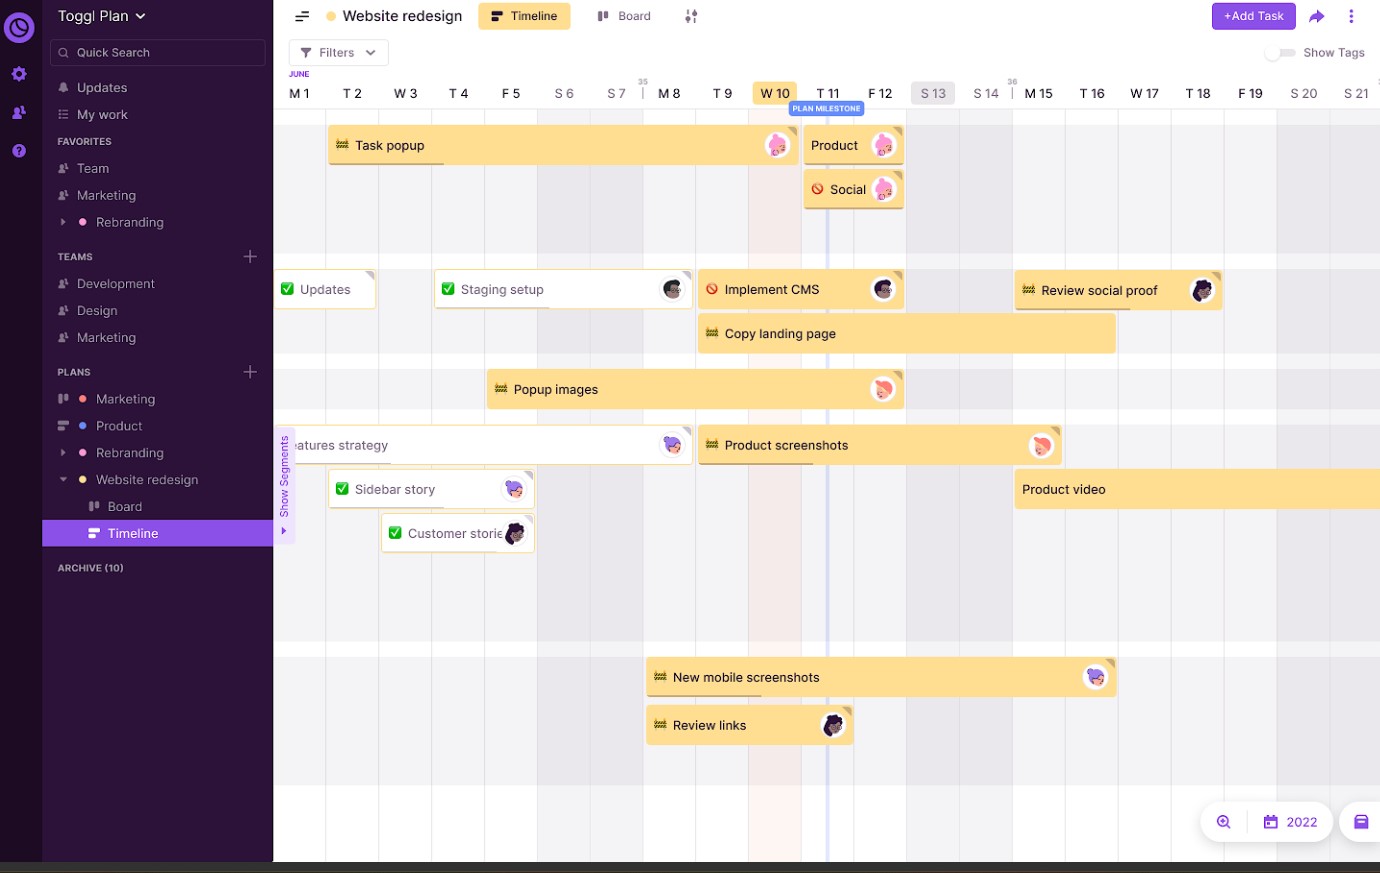Open the 2022 date picker button
1380x873 pixels.
[1290, 822]
